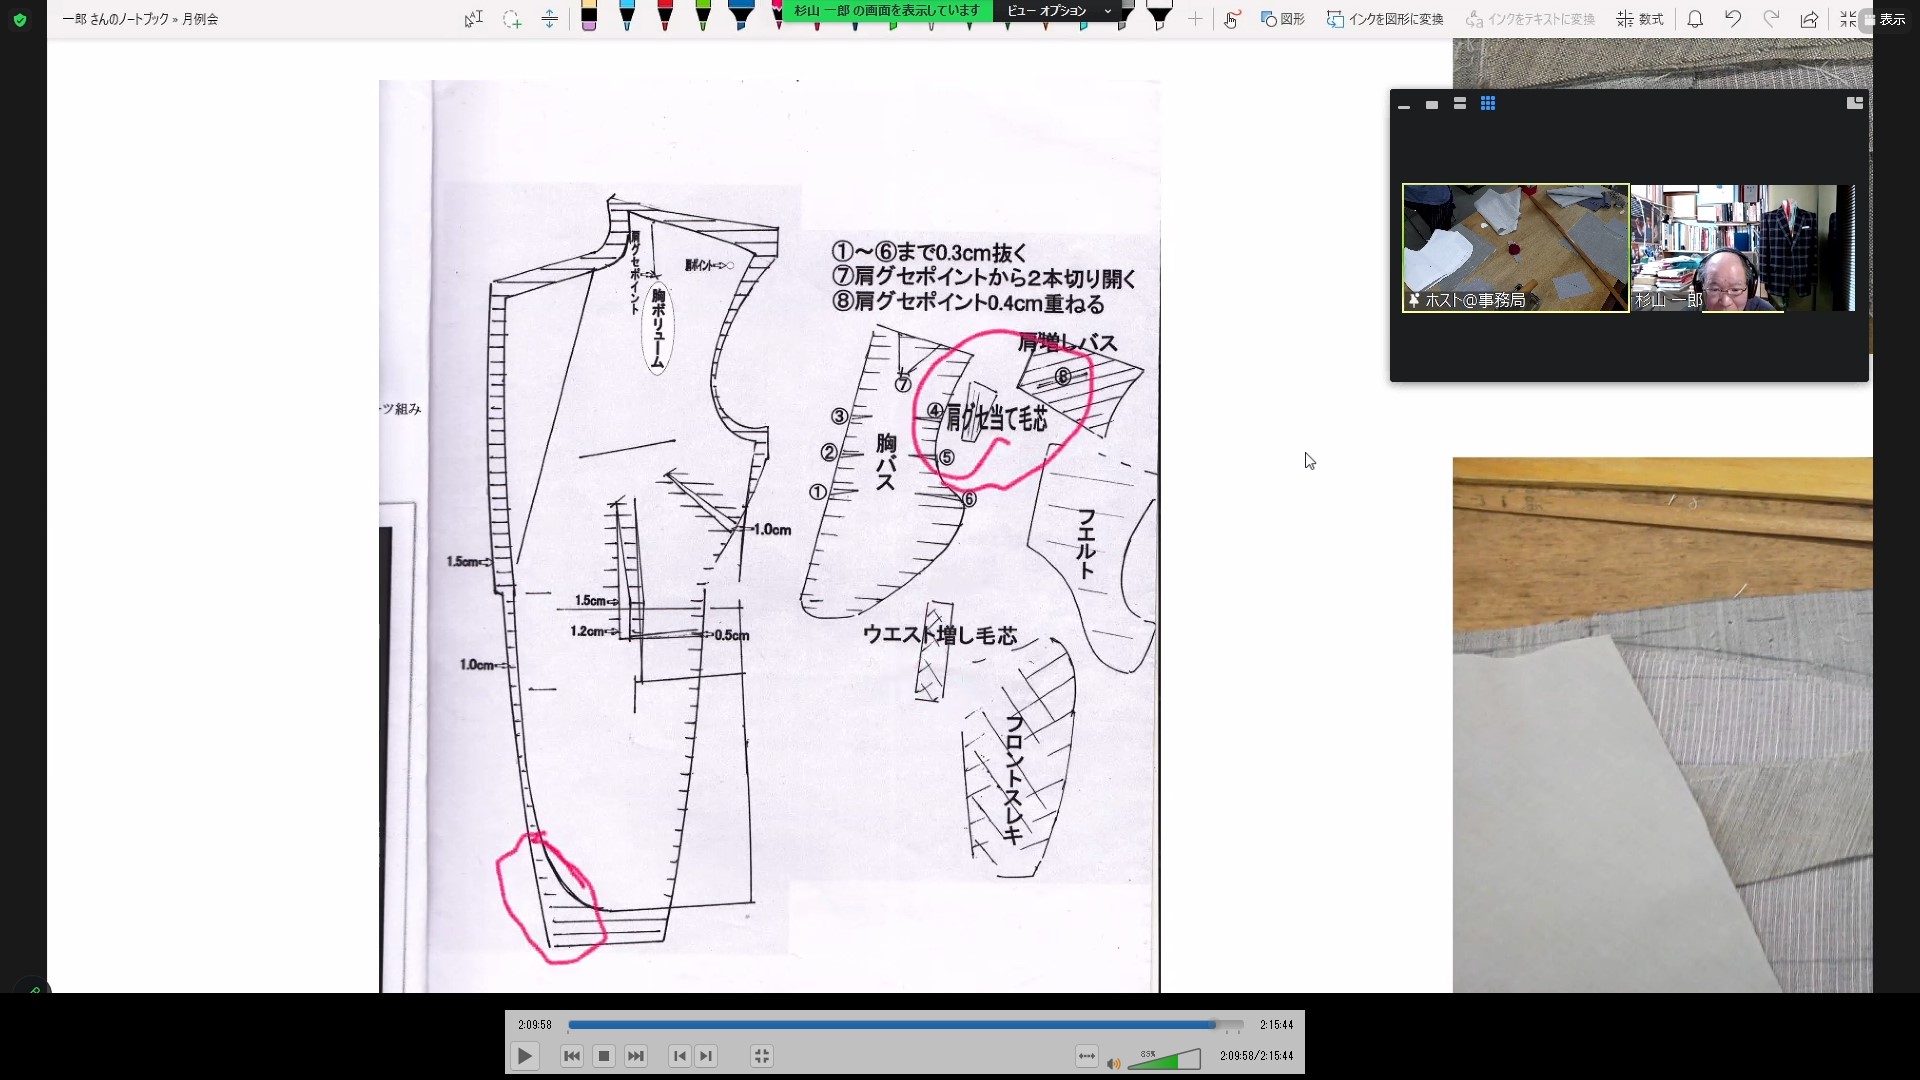Click the stop playback button
The image size is (1920, 1080).
click(x=603, y=1056)
